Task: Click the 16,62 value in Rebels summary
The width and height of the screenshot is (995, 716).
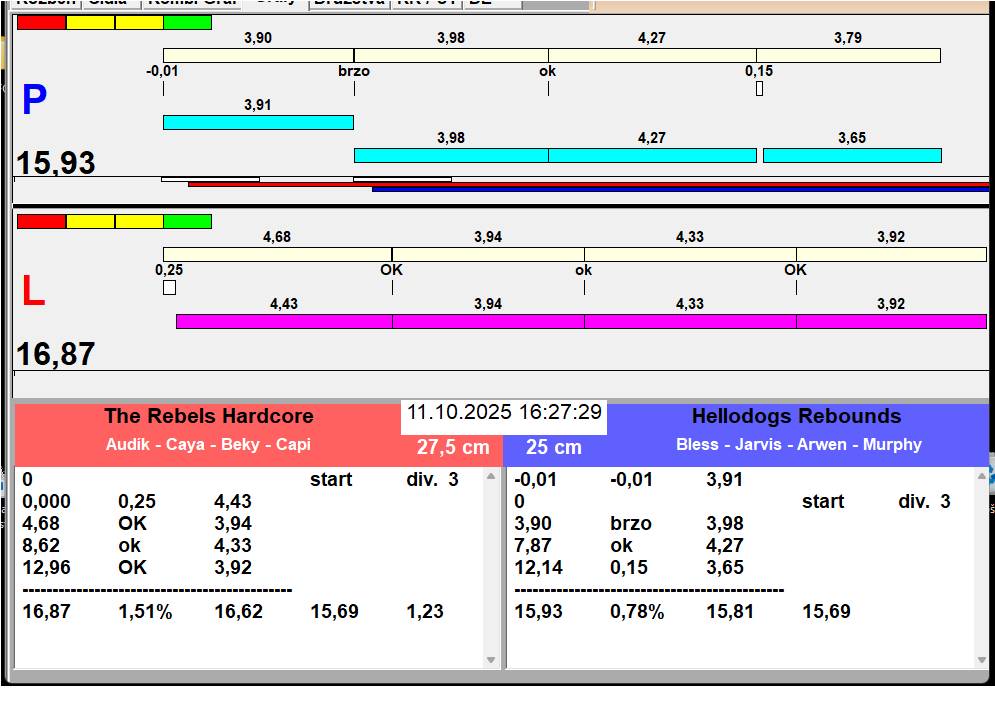Action: 239,611
